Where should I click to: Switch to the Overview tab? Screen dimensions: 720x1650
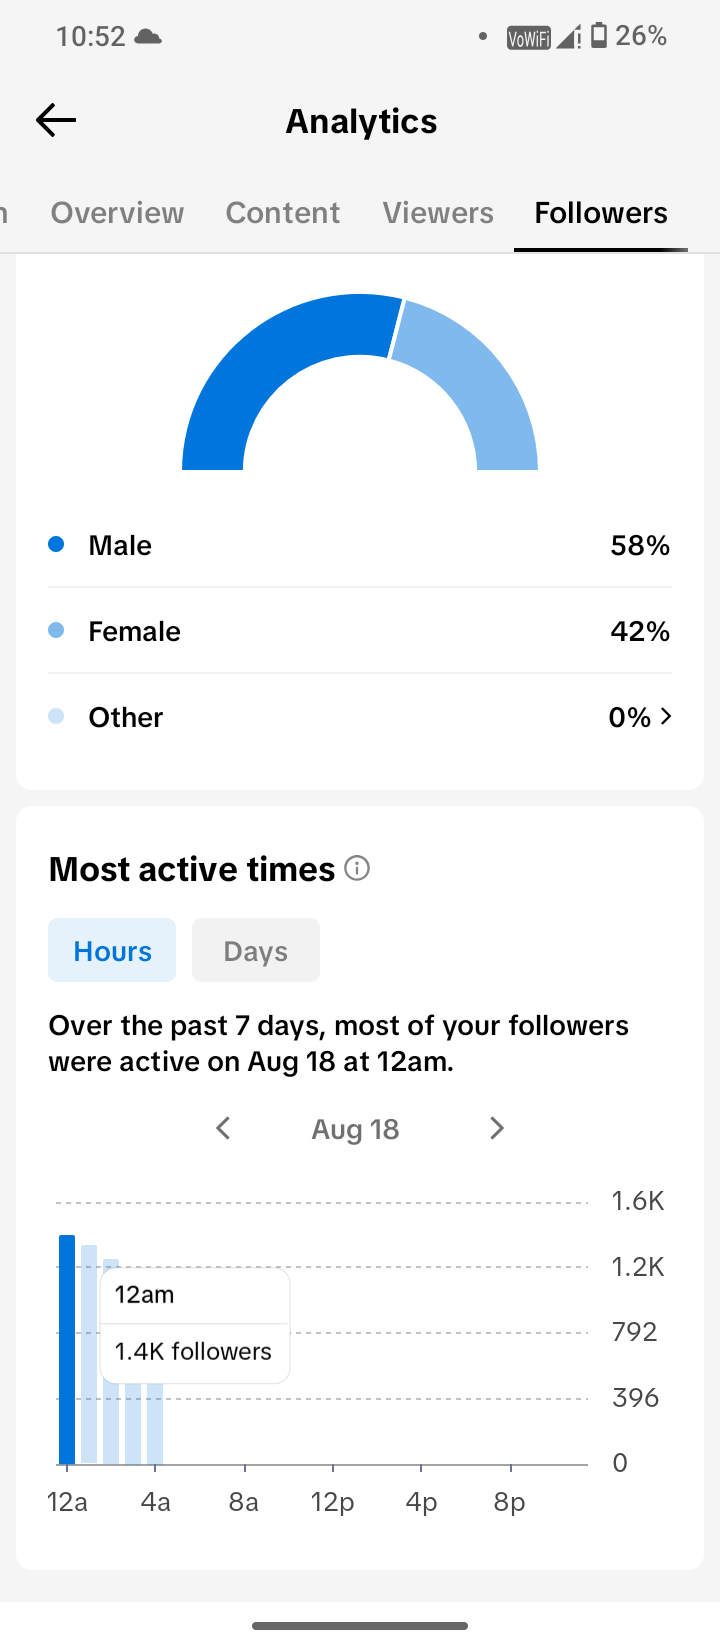[118, 213]
